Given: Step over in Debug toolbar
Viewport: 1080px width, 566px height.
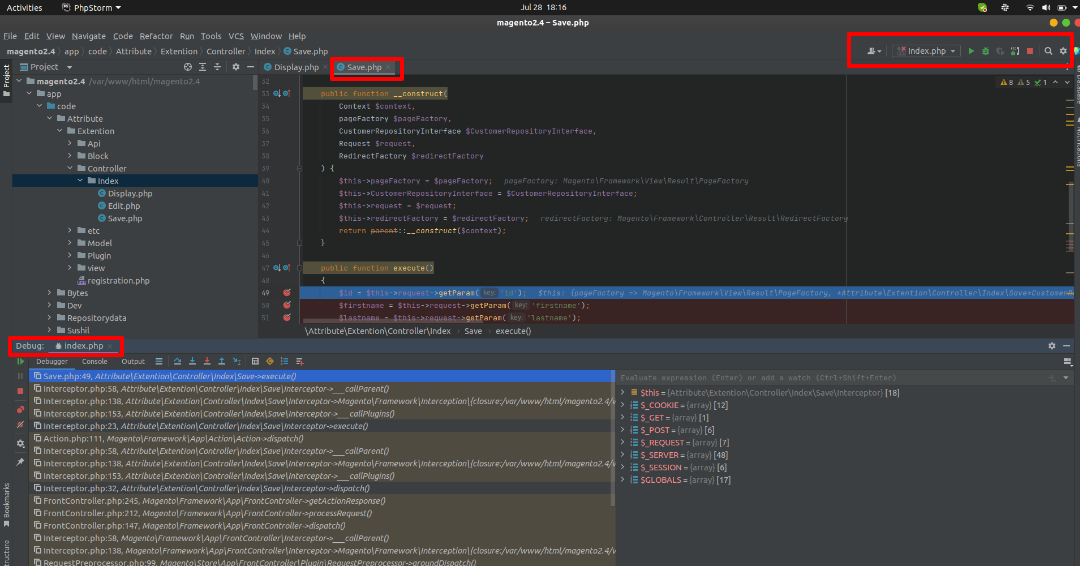Looking at the screenshot, I should [x=178, y=361].
